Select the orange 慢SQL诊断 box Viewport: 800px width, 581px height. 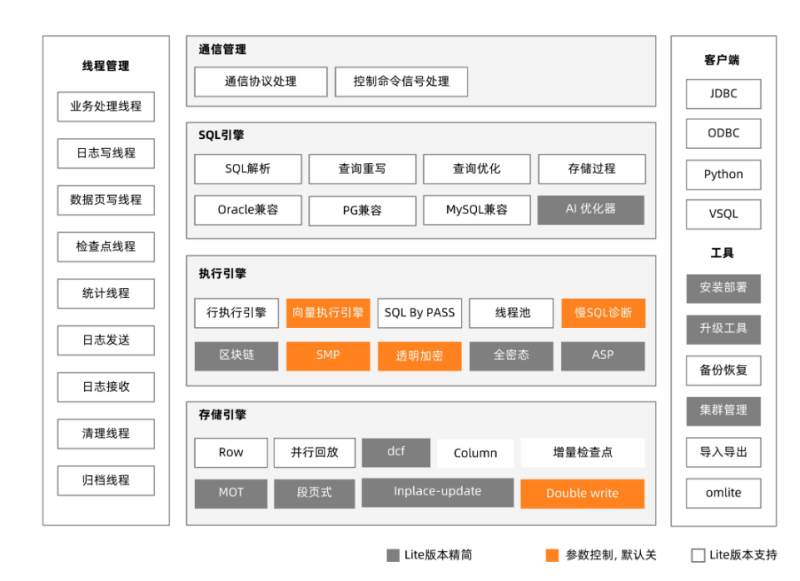603,313
